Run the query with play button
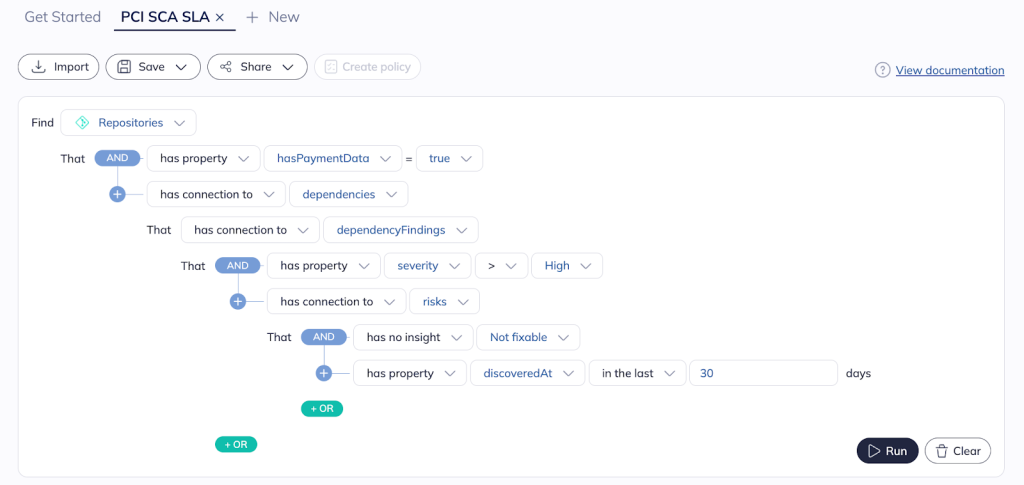The height and width of the screenshot is (485, 1024). click(x=887, y=451)
